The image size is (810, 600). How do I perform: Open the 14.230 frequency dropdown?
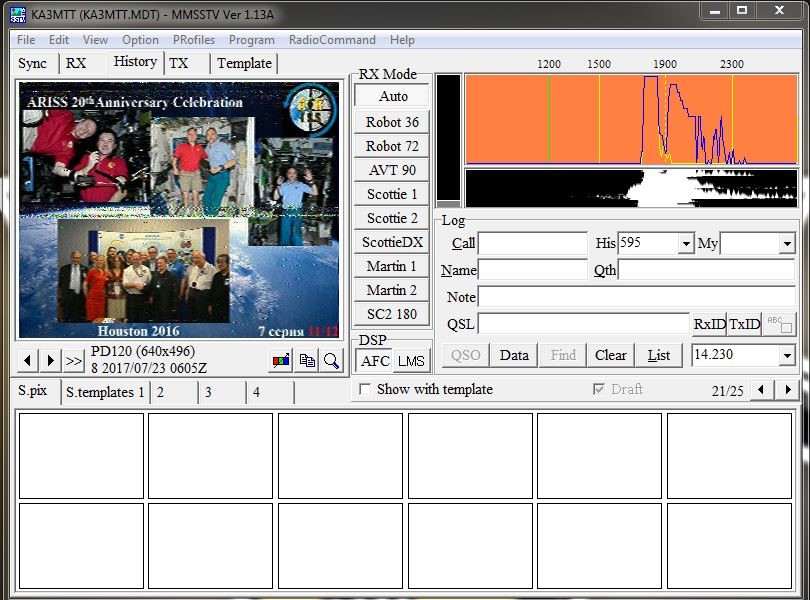point(787,355)
